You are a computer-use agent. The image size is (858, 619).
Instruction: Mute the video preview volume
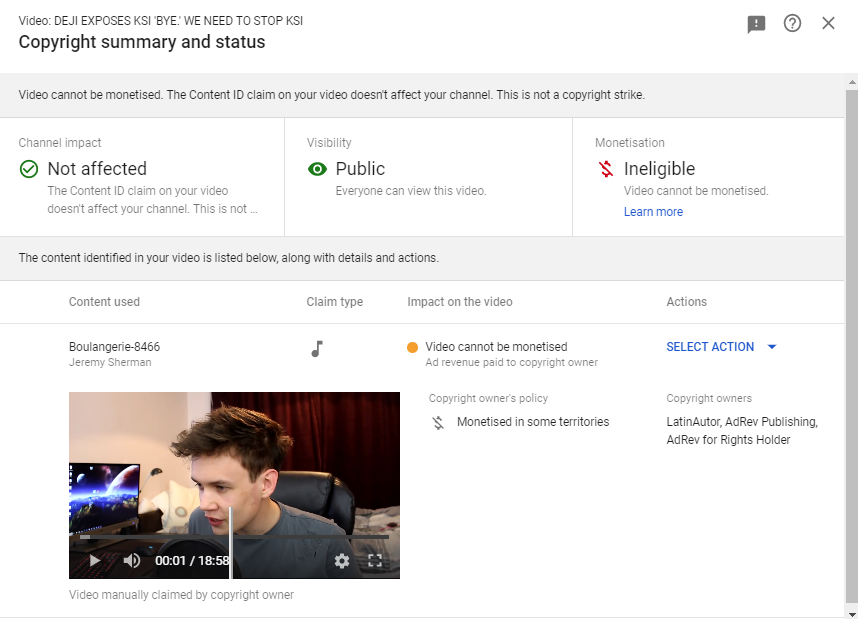(x=132, y=560)
